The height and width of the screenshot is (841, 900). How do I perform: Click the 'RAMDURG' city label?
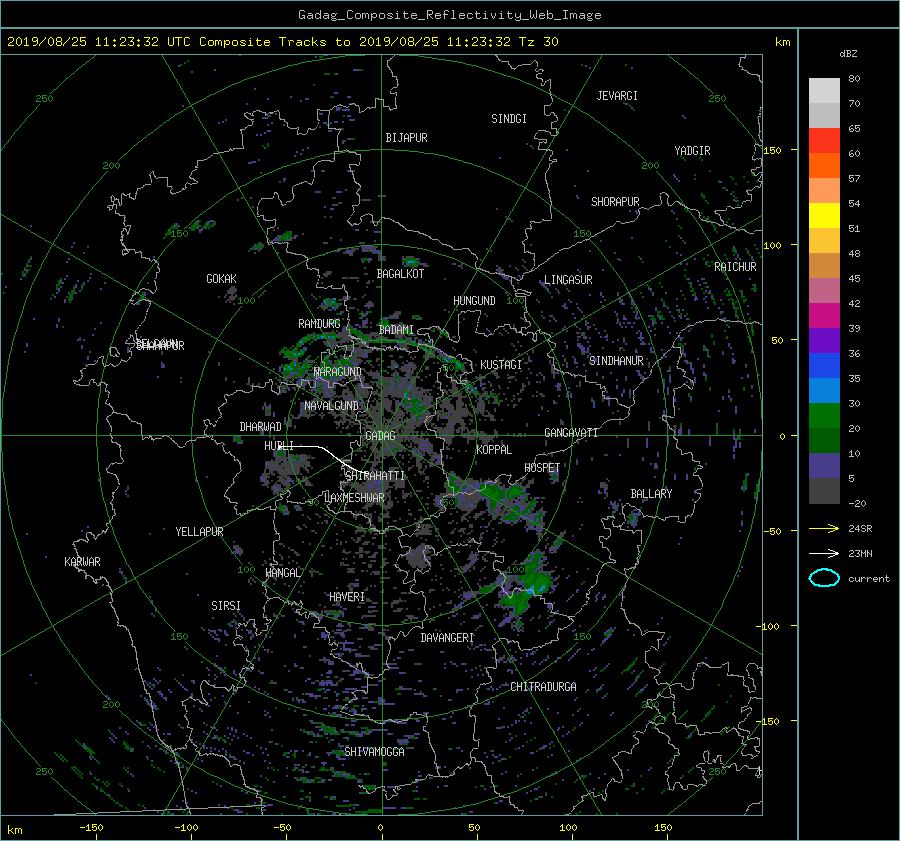[319, 324]
